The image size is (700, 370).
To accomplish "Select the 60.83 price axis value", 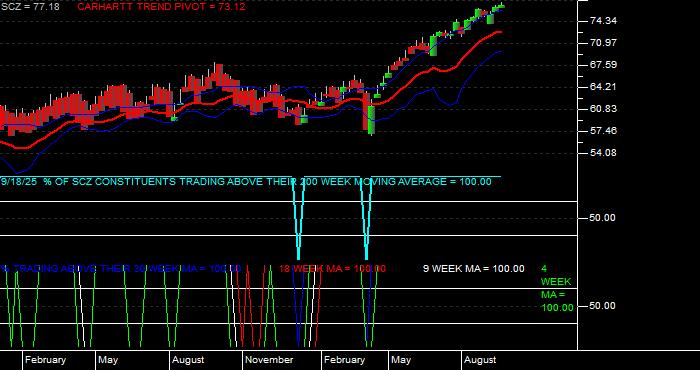I will point(604,109).
